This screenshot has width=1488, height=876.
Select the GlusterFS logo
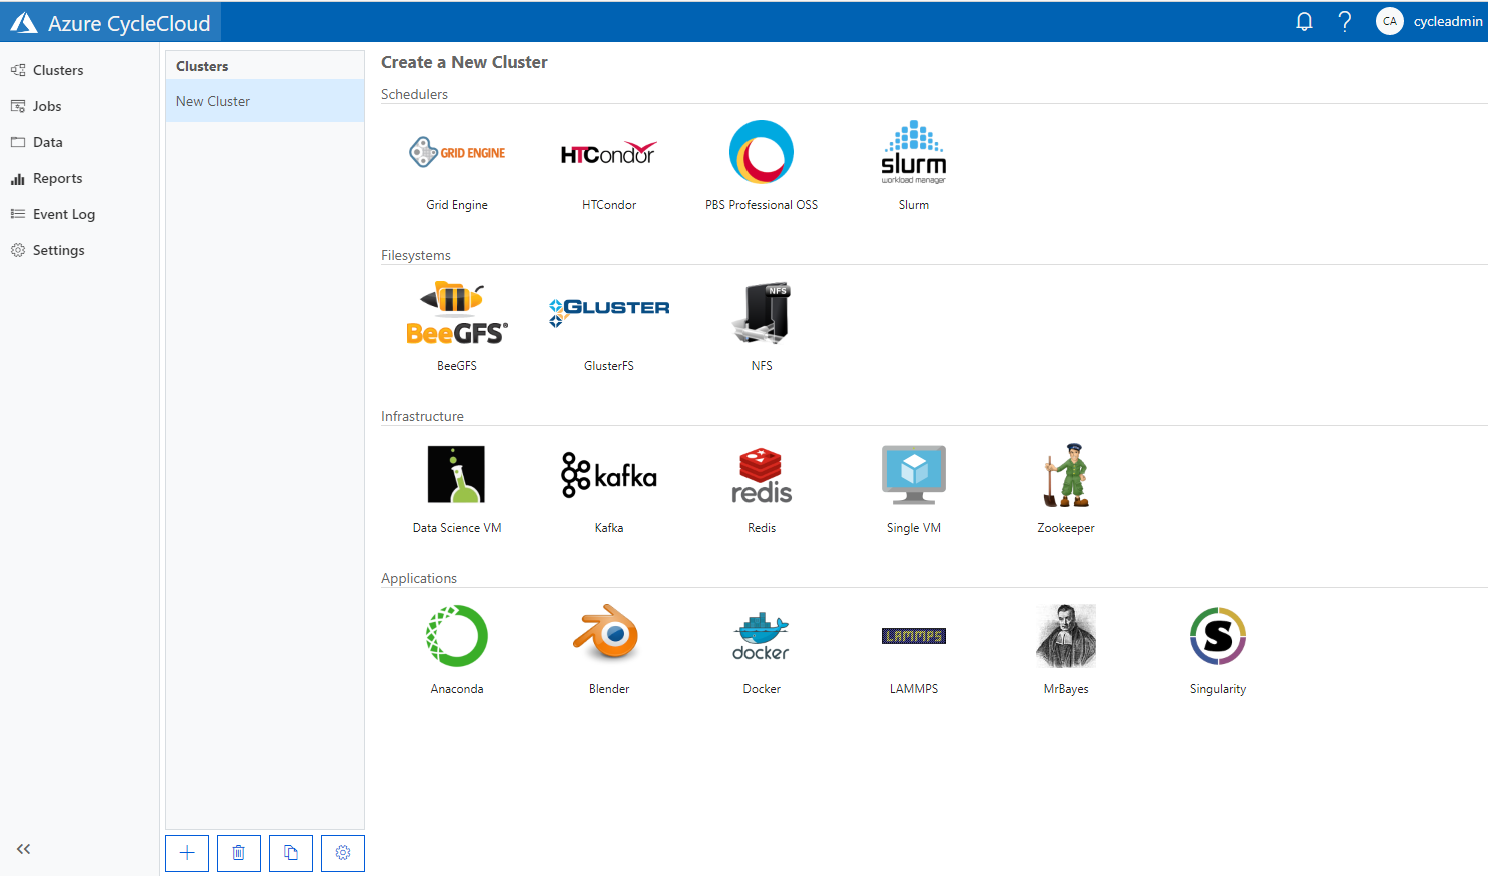(x=609, y=313)
